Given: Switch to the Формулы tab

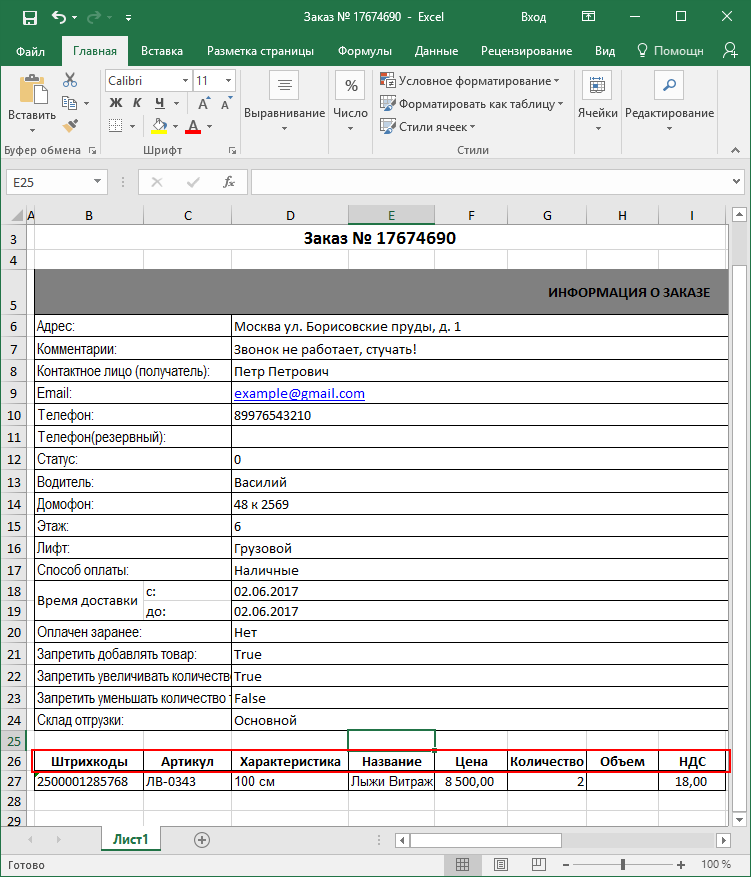Looking at the screenshot, I should point(365,51).
